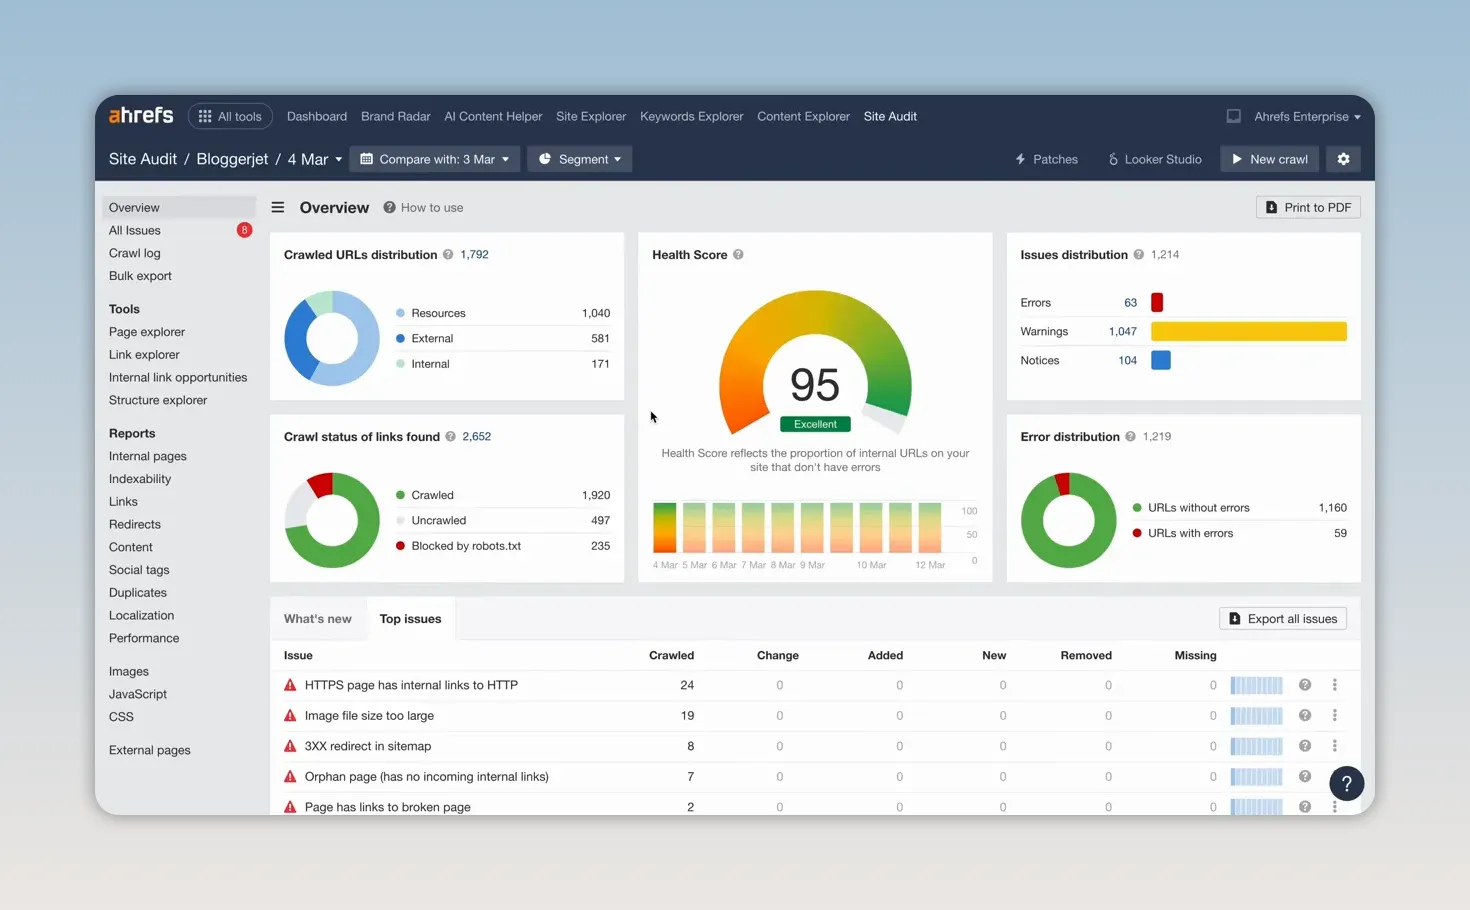Click the red Errors bar
This screenshot has width=1470, height=910.
click(1157, 302)
